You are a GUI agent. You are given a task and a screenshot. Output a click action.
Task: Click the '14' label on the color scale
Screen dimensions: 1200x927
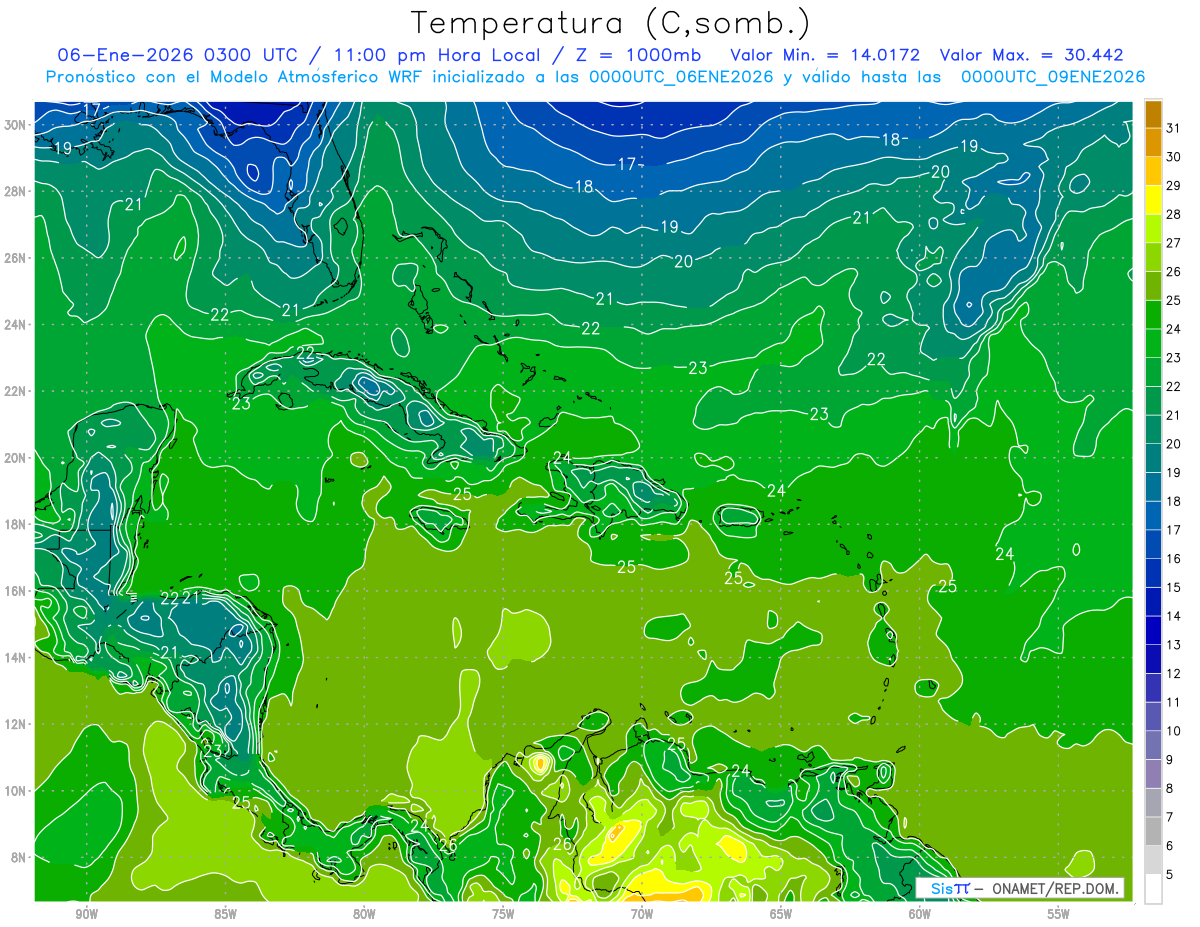point(1175,616)
